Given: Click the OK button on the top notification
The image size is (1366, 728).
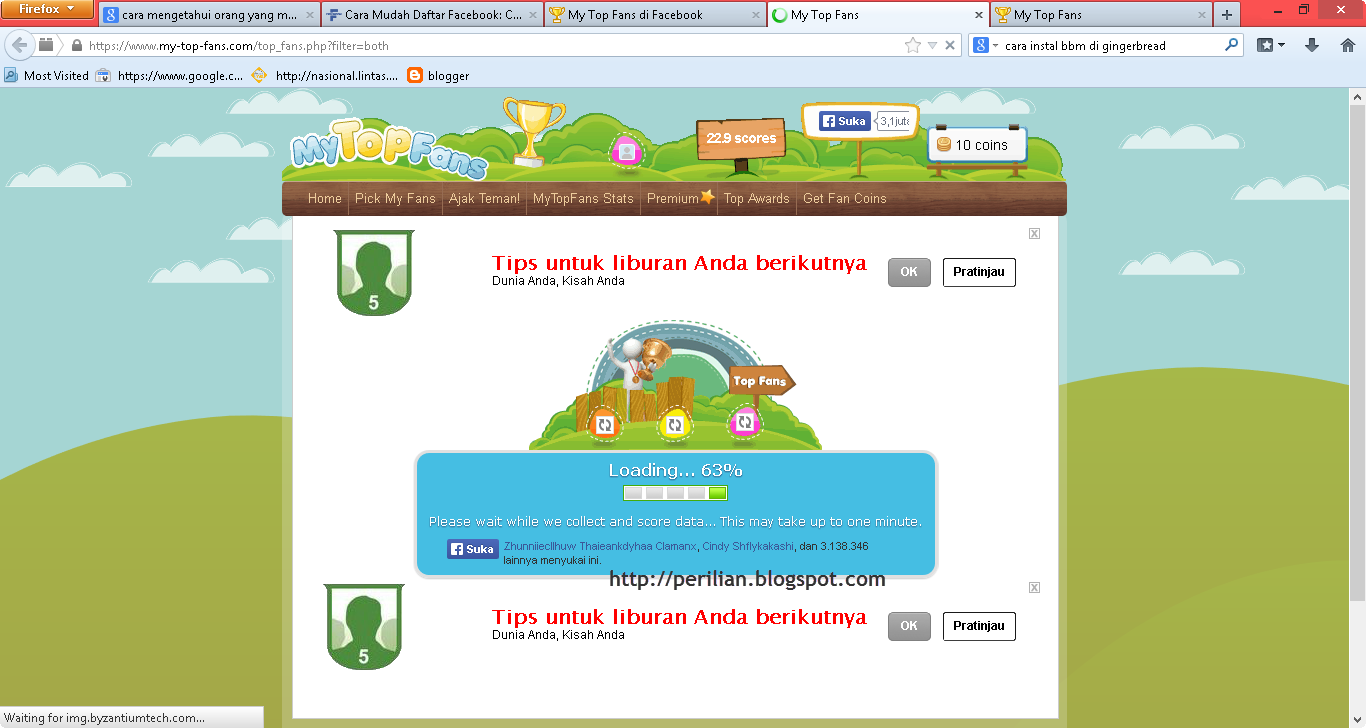Looking at the screenshot, I should 908,272.
